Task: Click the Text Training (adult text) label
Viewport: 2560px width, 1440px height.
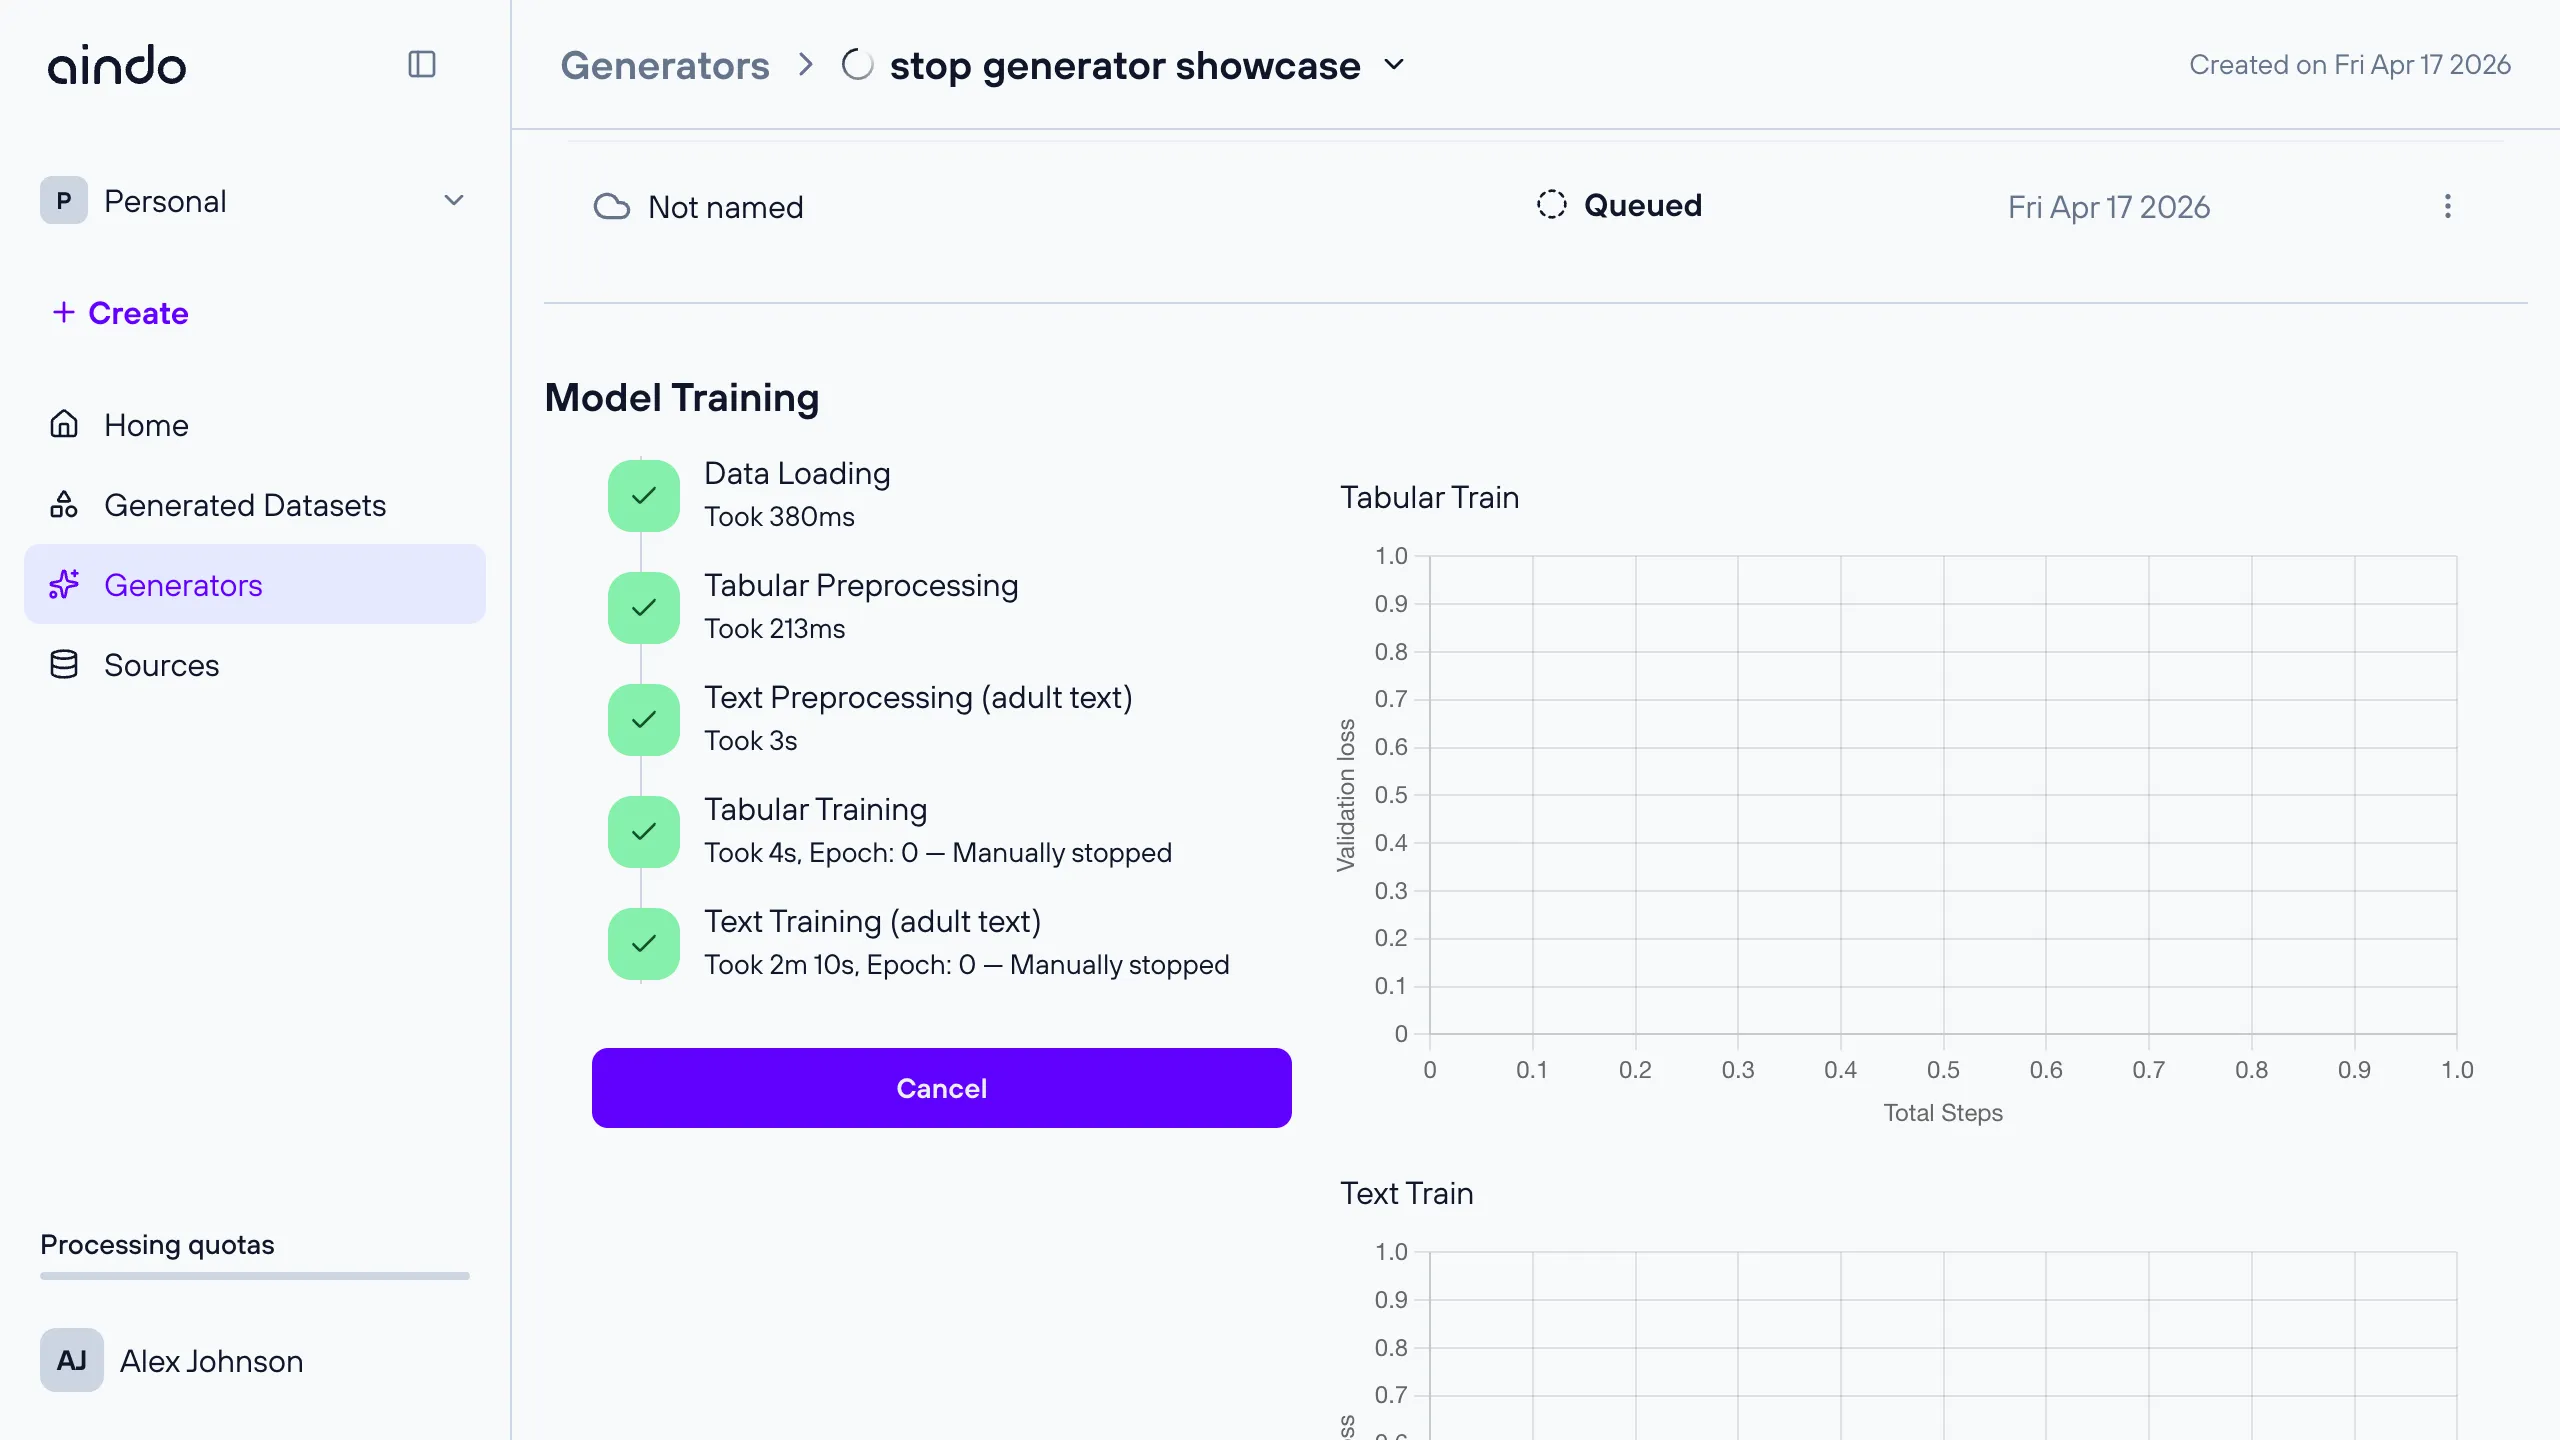Action: [x=873, y=921]
